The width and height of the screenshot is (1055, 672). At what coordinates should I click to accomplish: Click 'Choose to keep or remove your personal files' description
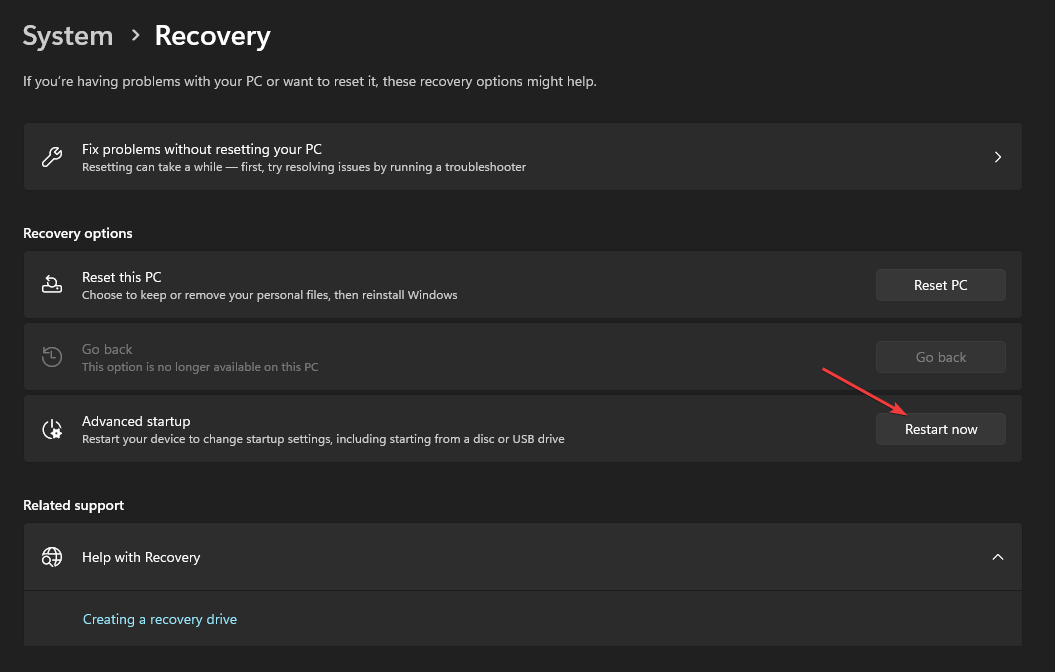[x=269, y=295]
